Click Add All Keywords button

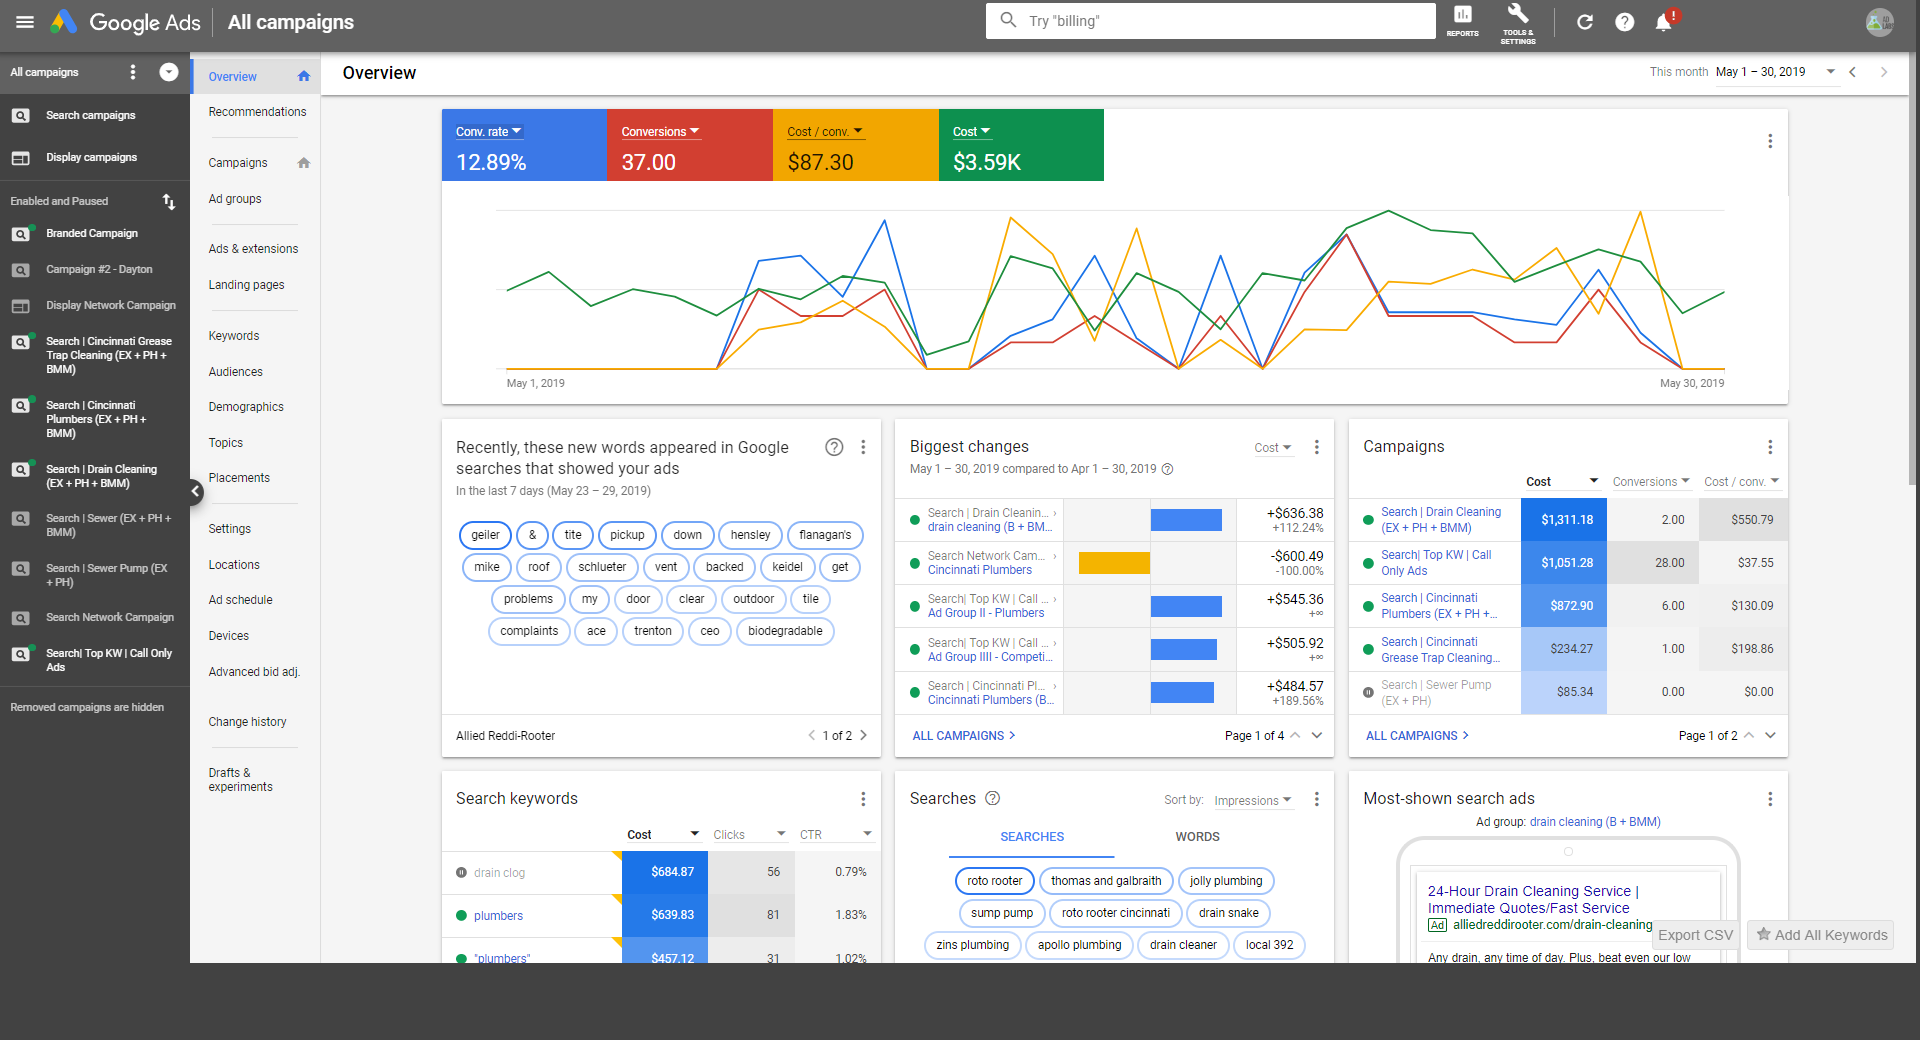(x=1822, y=935)
